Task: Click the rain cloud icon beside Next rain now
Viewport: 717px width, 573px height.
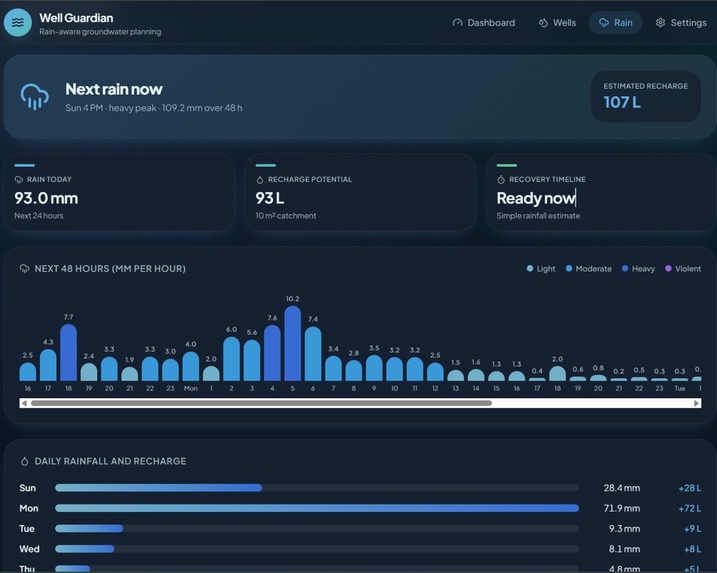Action: (35, 96)
